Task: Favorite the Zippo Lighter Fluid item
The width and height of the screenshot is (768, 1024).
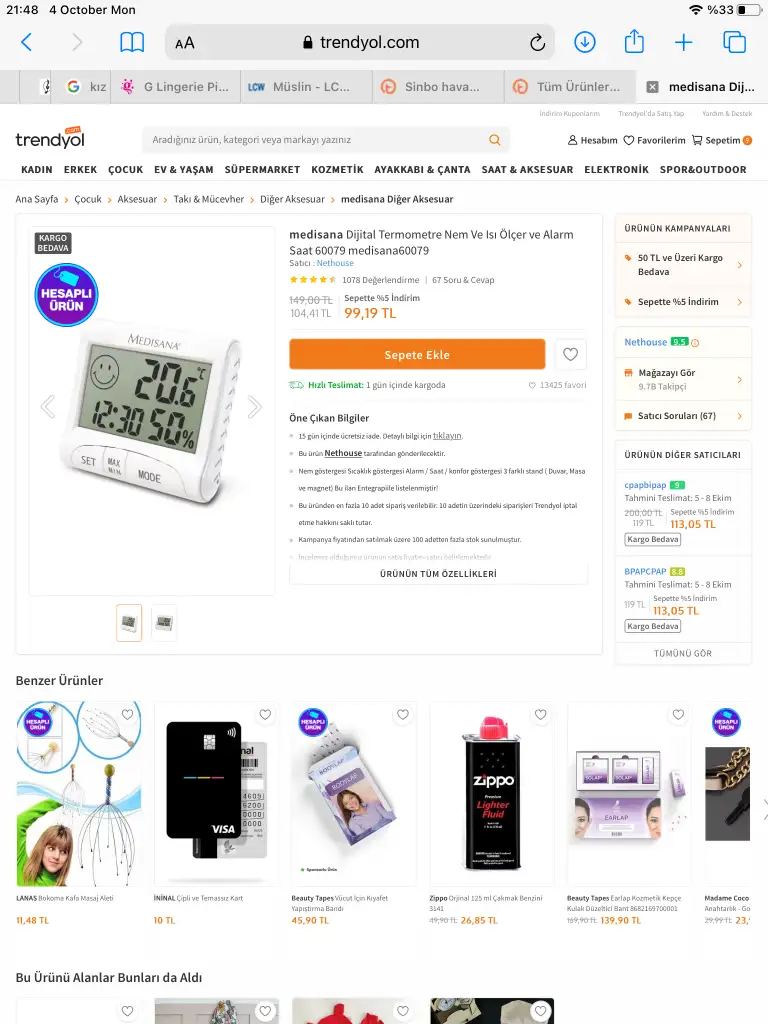Action: pos(540,714)
